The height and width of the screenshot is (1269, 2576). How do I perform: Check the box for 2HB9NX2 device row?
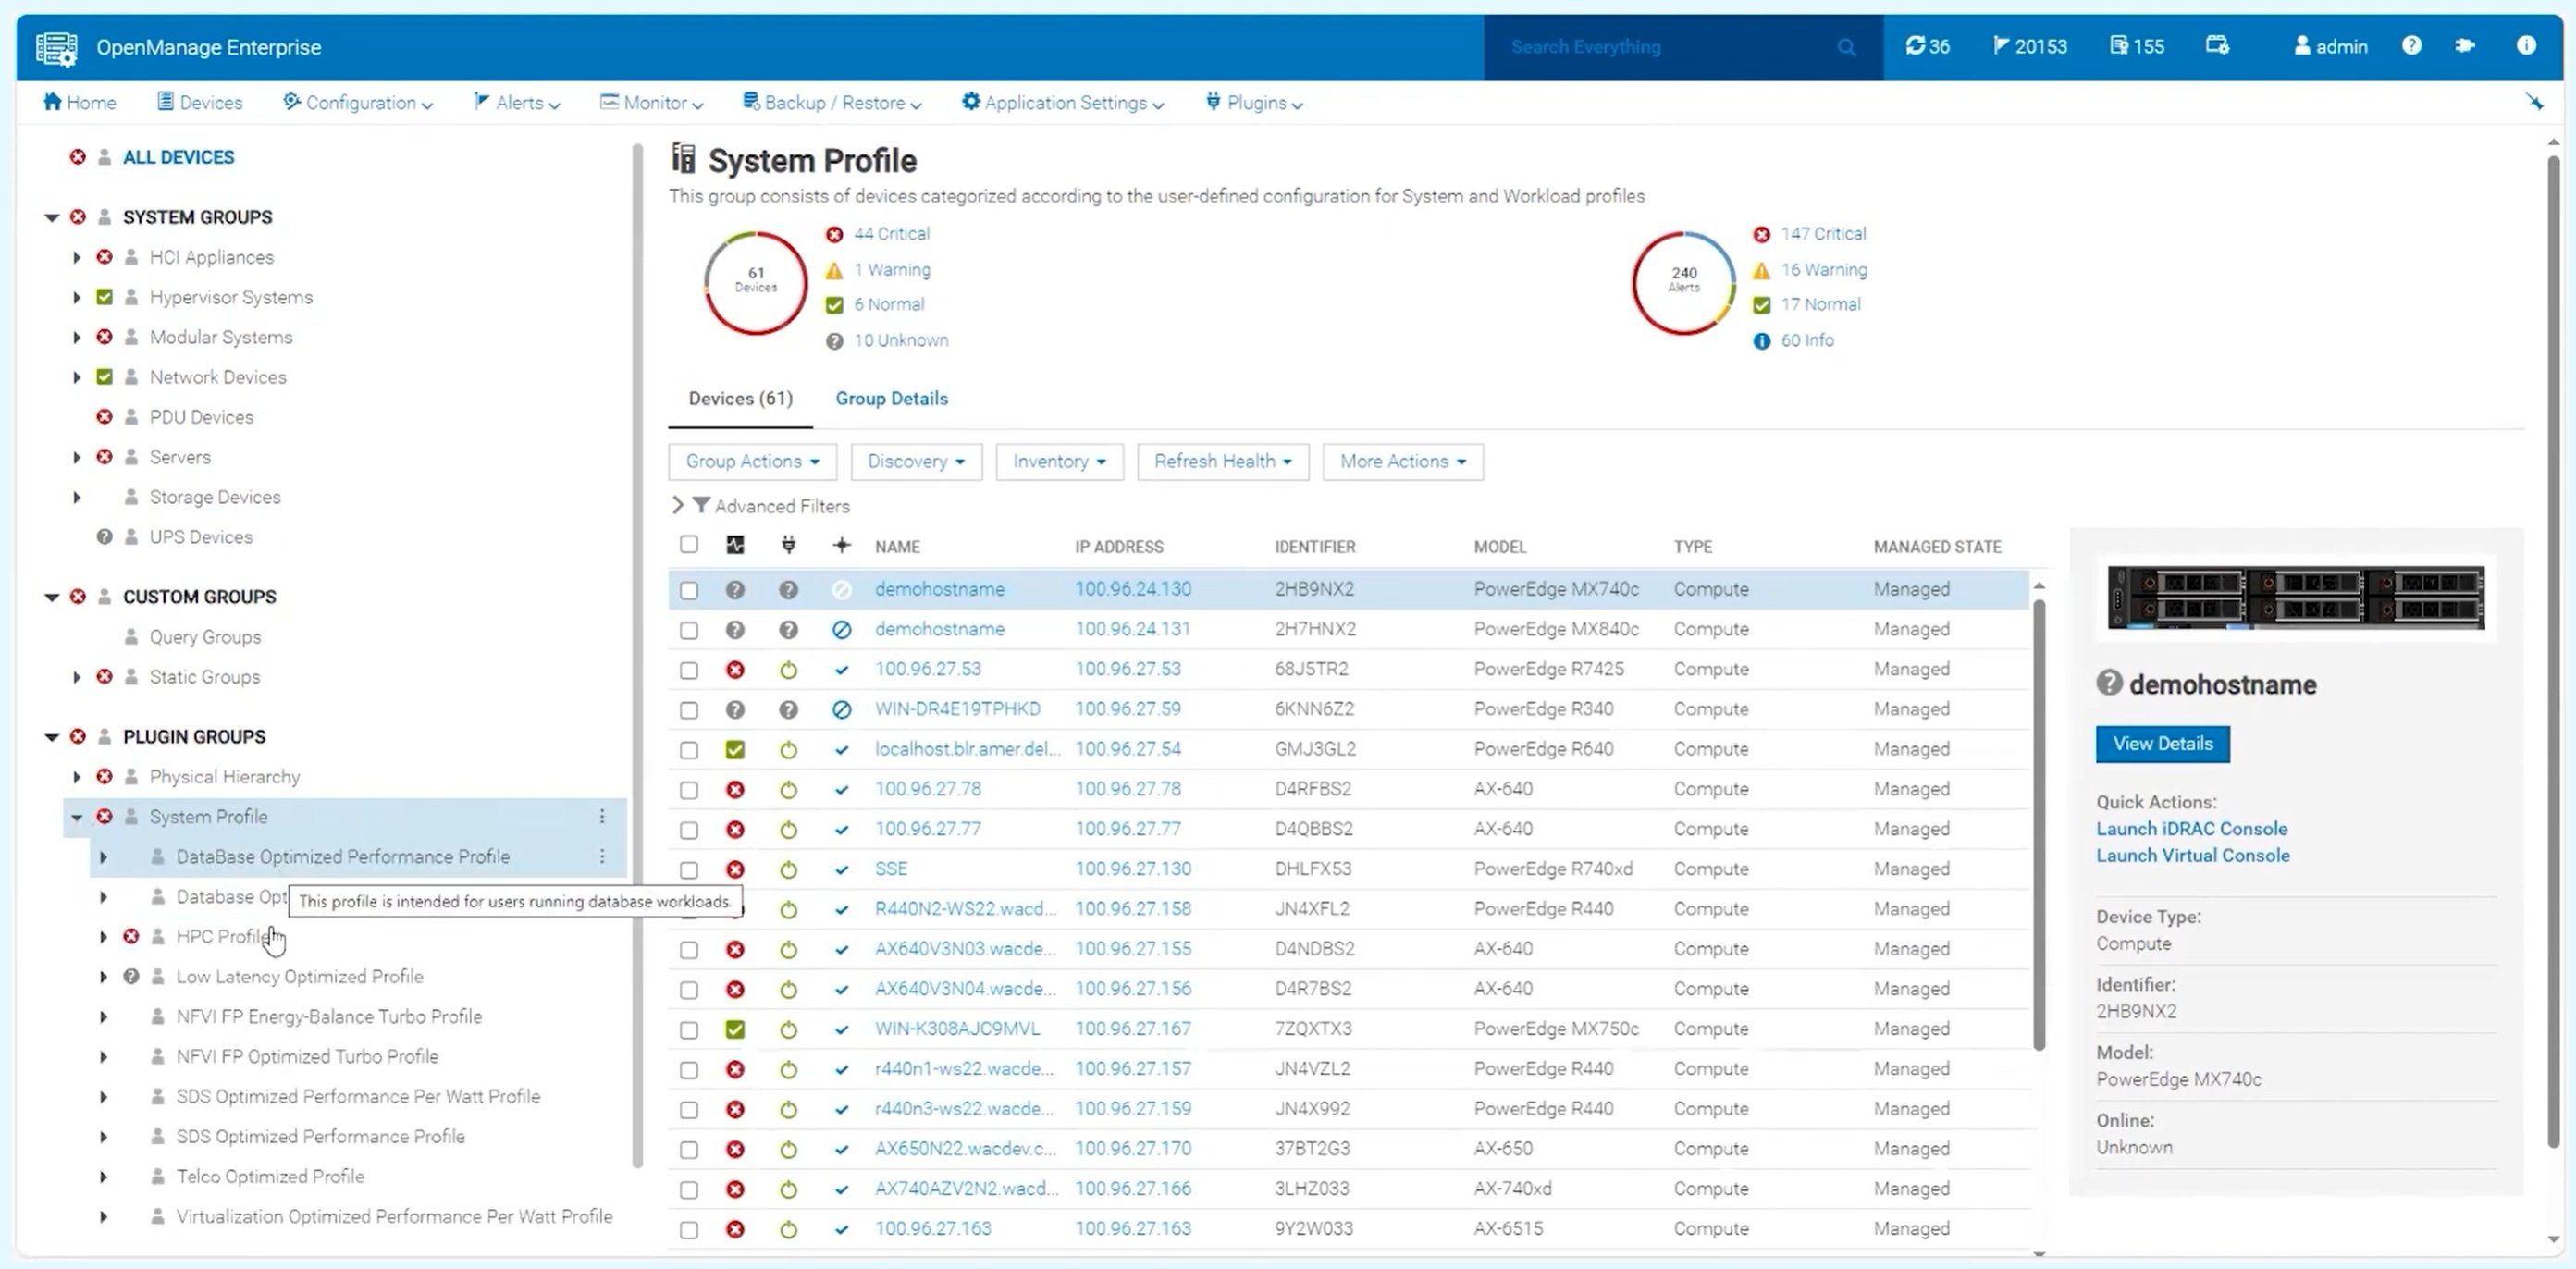[x=689, y=590]
